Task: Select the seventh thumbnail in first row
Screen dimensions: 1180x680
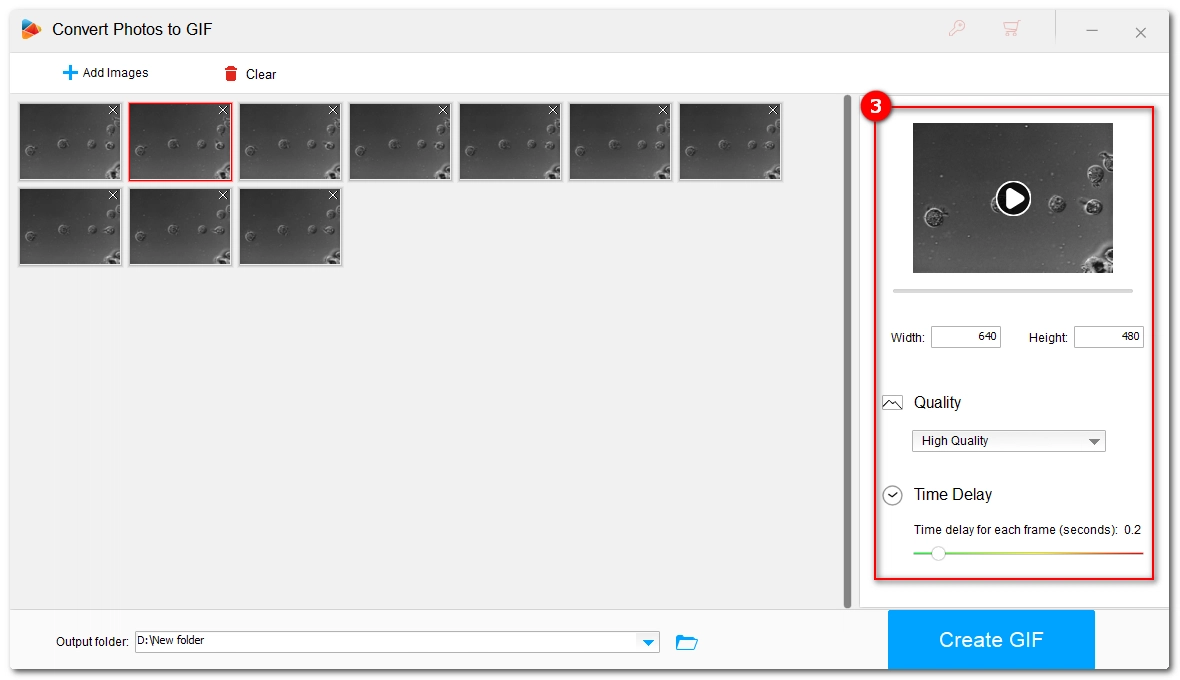Action: (x=730, y=142)
